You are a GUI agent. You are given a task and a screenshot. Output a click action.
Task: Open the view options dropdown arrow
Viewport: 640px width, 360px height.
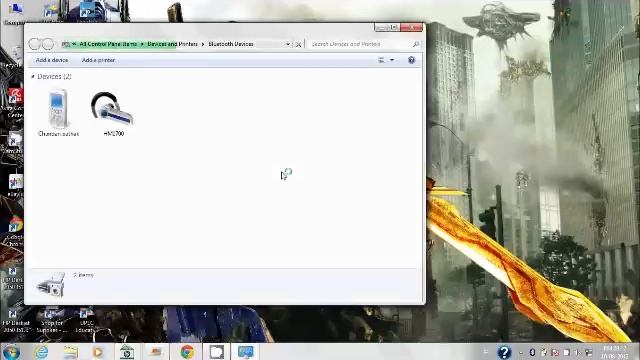click(x=392, y=60)
